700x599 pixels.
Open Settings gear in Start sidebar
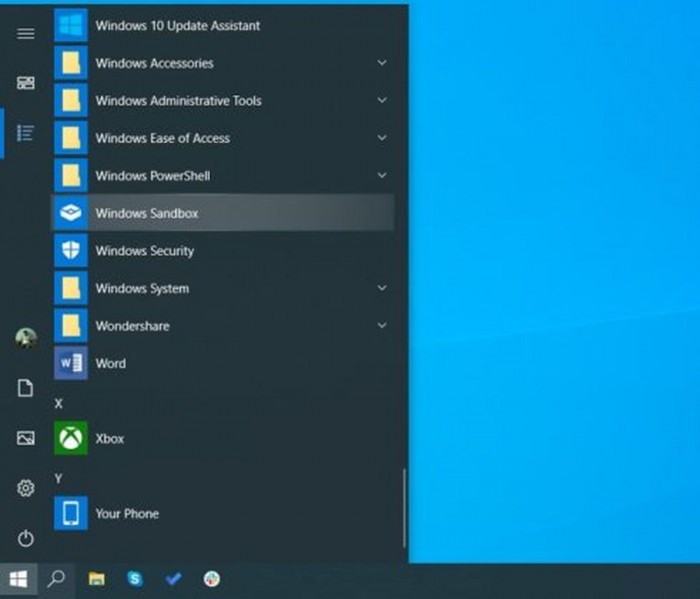coord(26,488)
